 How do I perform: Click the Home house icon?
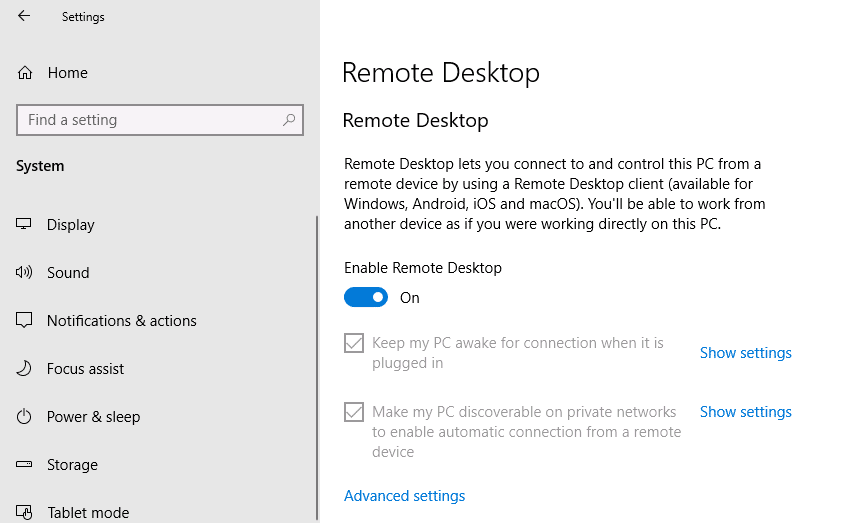click(25, 73)
